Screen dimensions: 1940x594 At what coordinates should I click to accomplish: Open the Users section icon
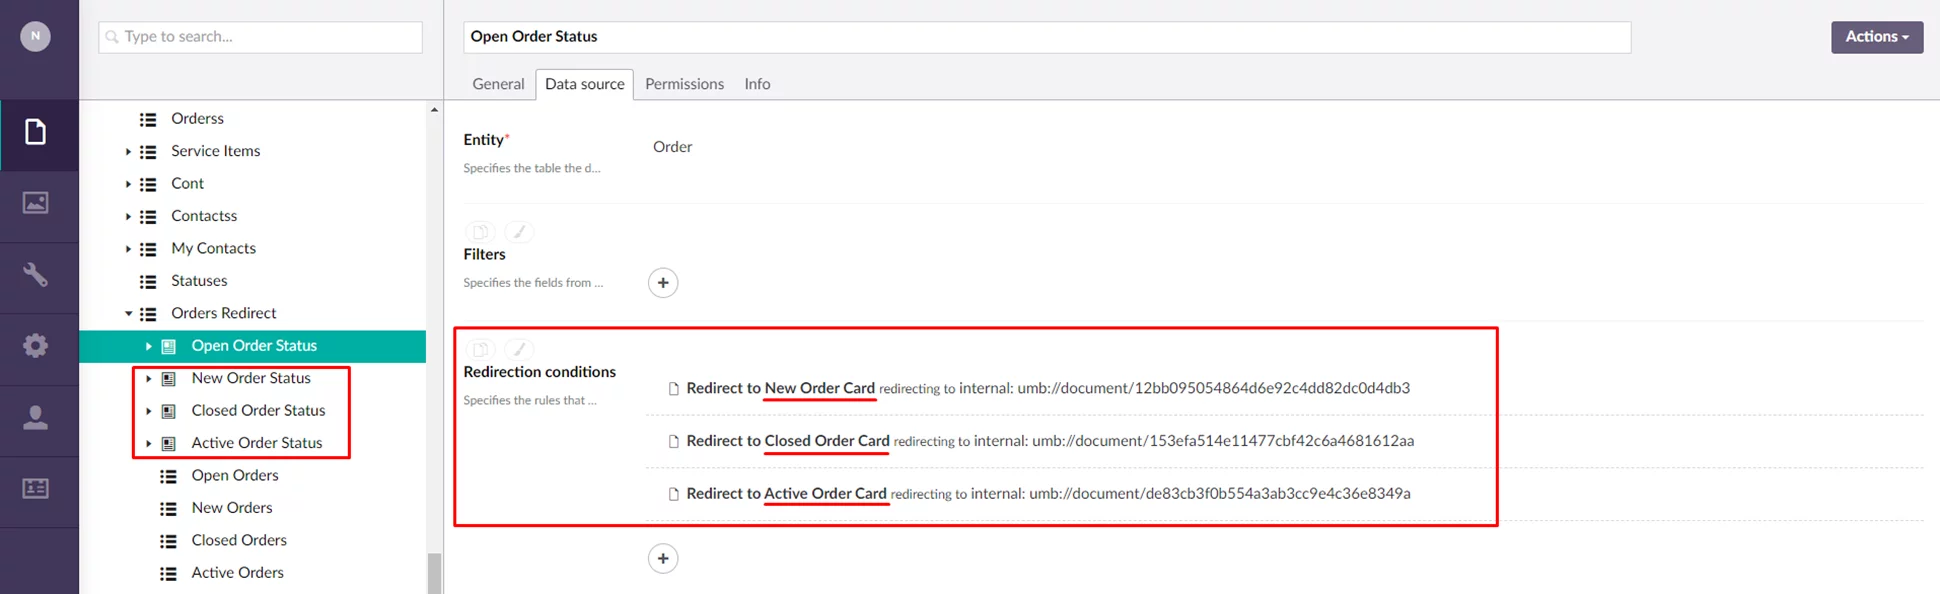(36, 417)
